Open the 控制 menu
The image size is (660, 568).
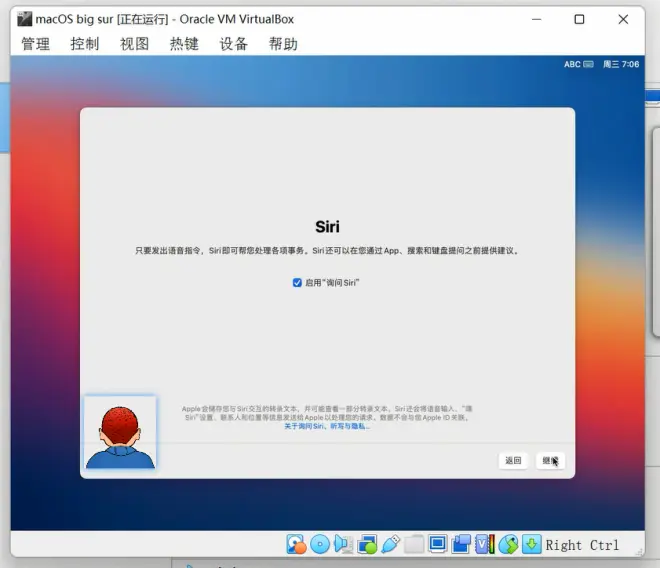[85, 44]
